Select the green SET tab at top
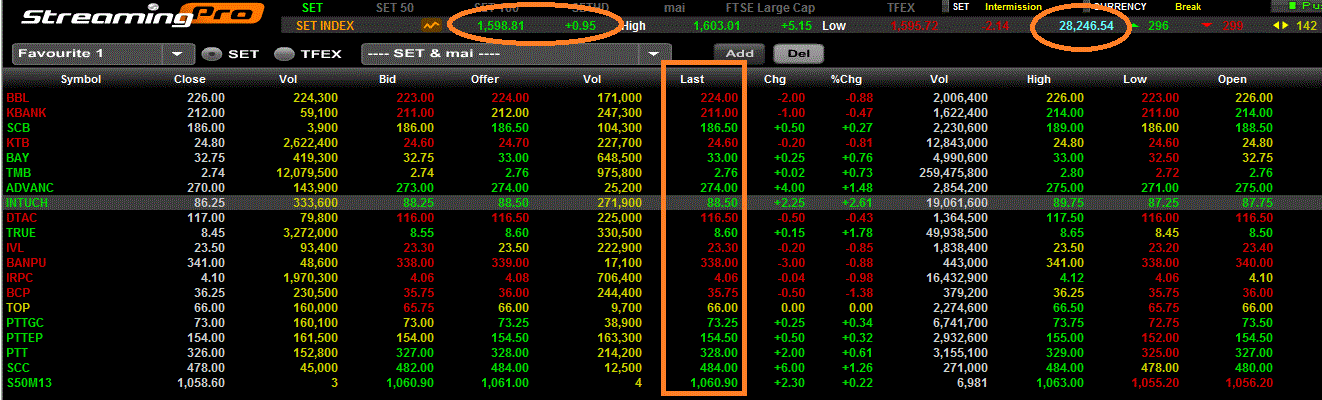The width and height of the screenshot is (1322, 400). click(312, 7)
